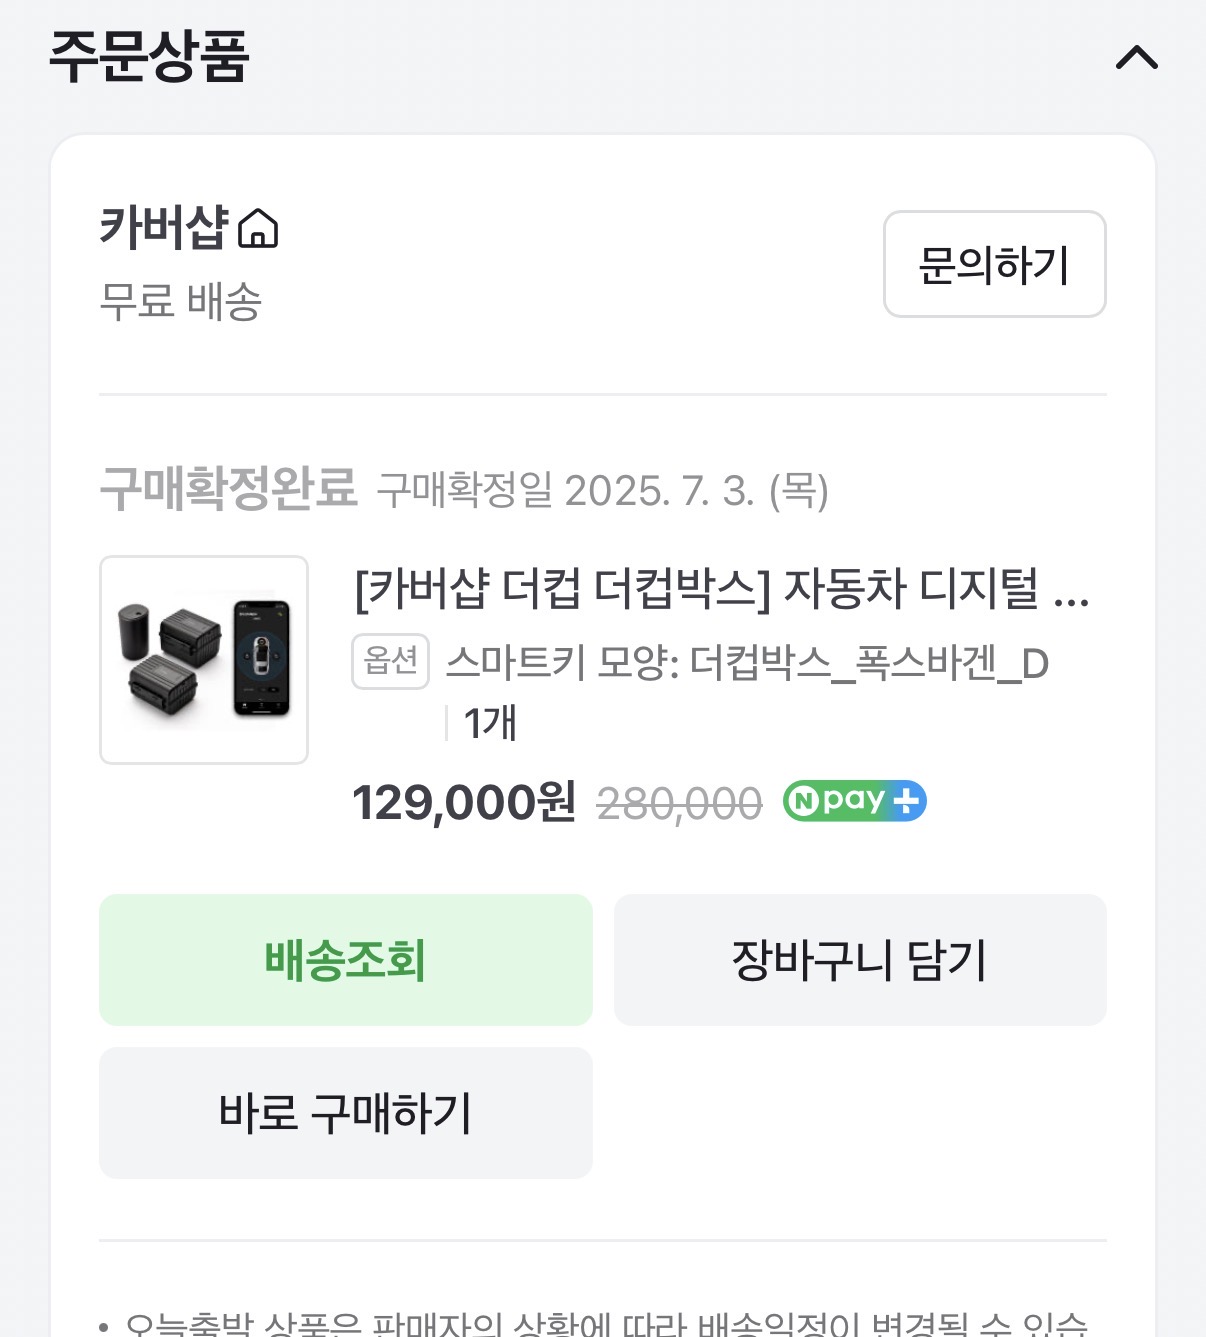Click the 옵션 badge
The height and width of the screenshot is (1337, 1206).
coord(390,661)
